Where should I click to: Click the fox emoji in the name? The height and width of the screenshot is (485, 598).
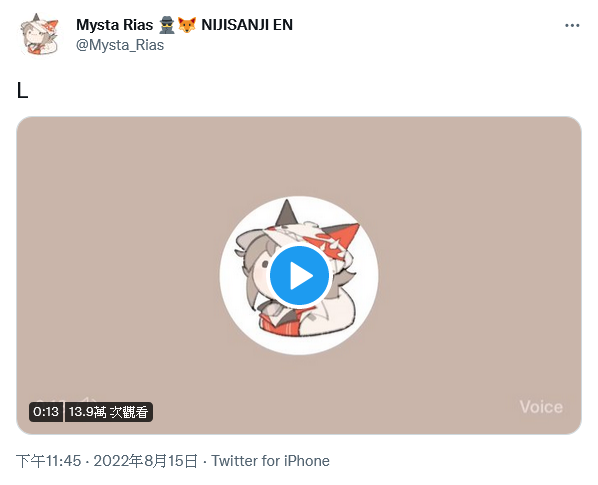(x=187, y=25)
